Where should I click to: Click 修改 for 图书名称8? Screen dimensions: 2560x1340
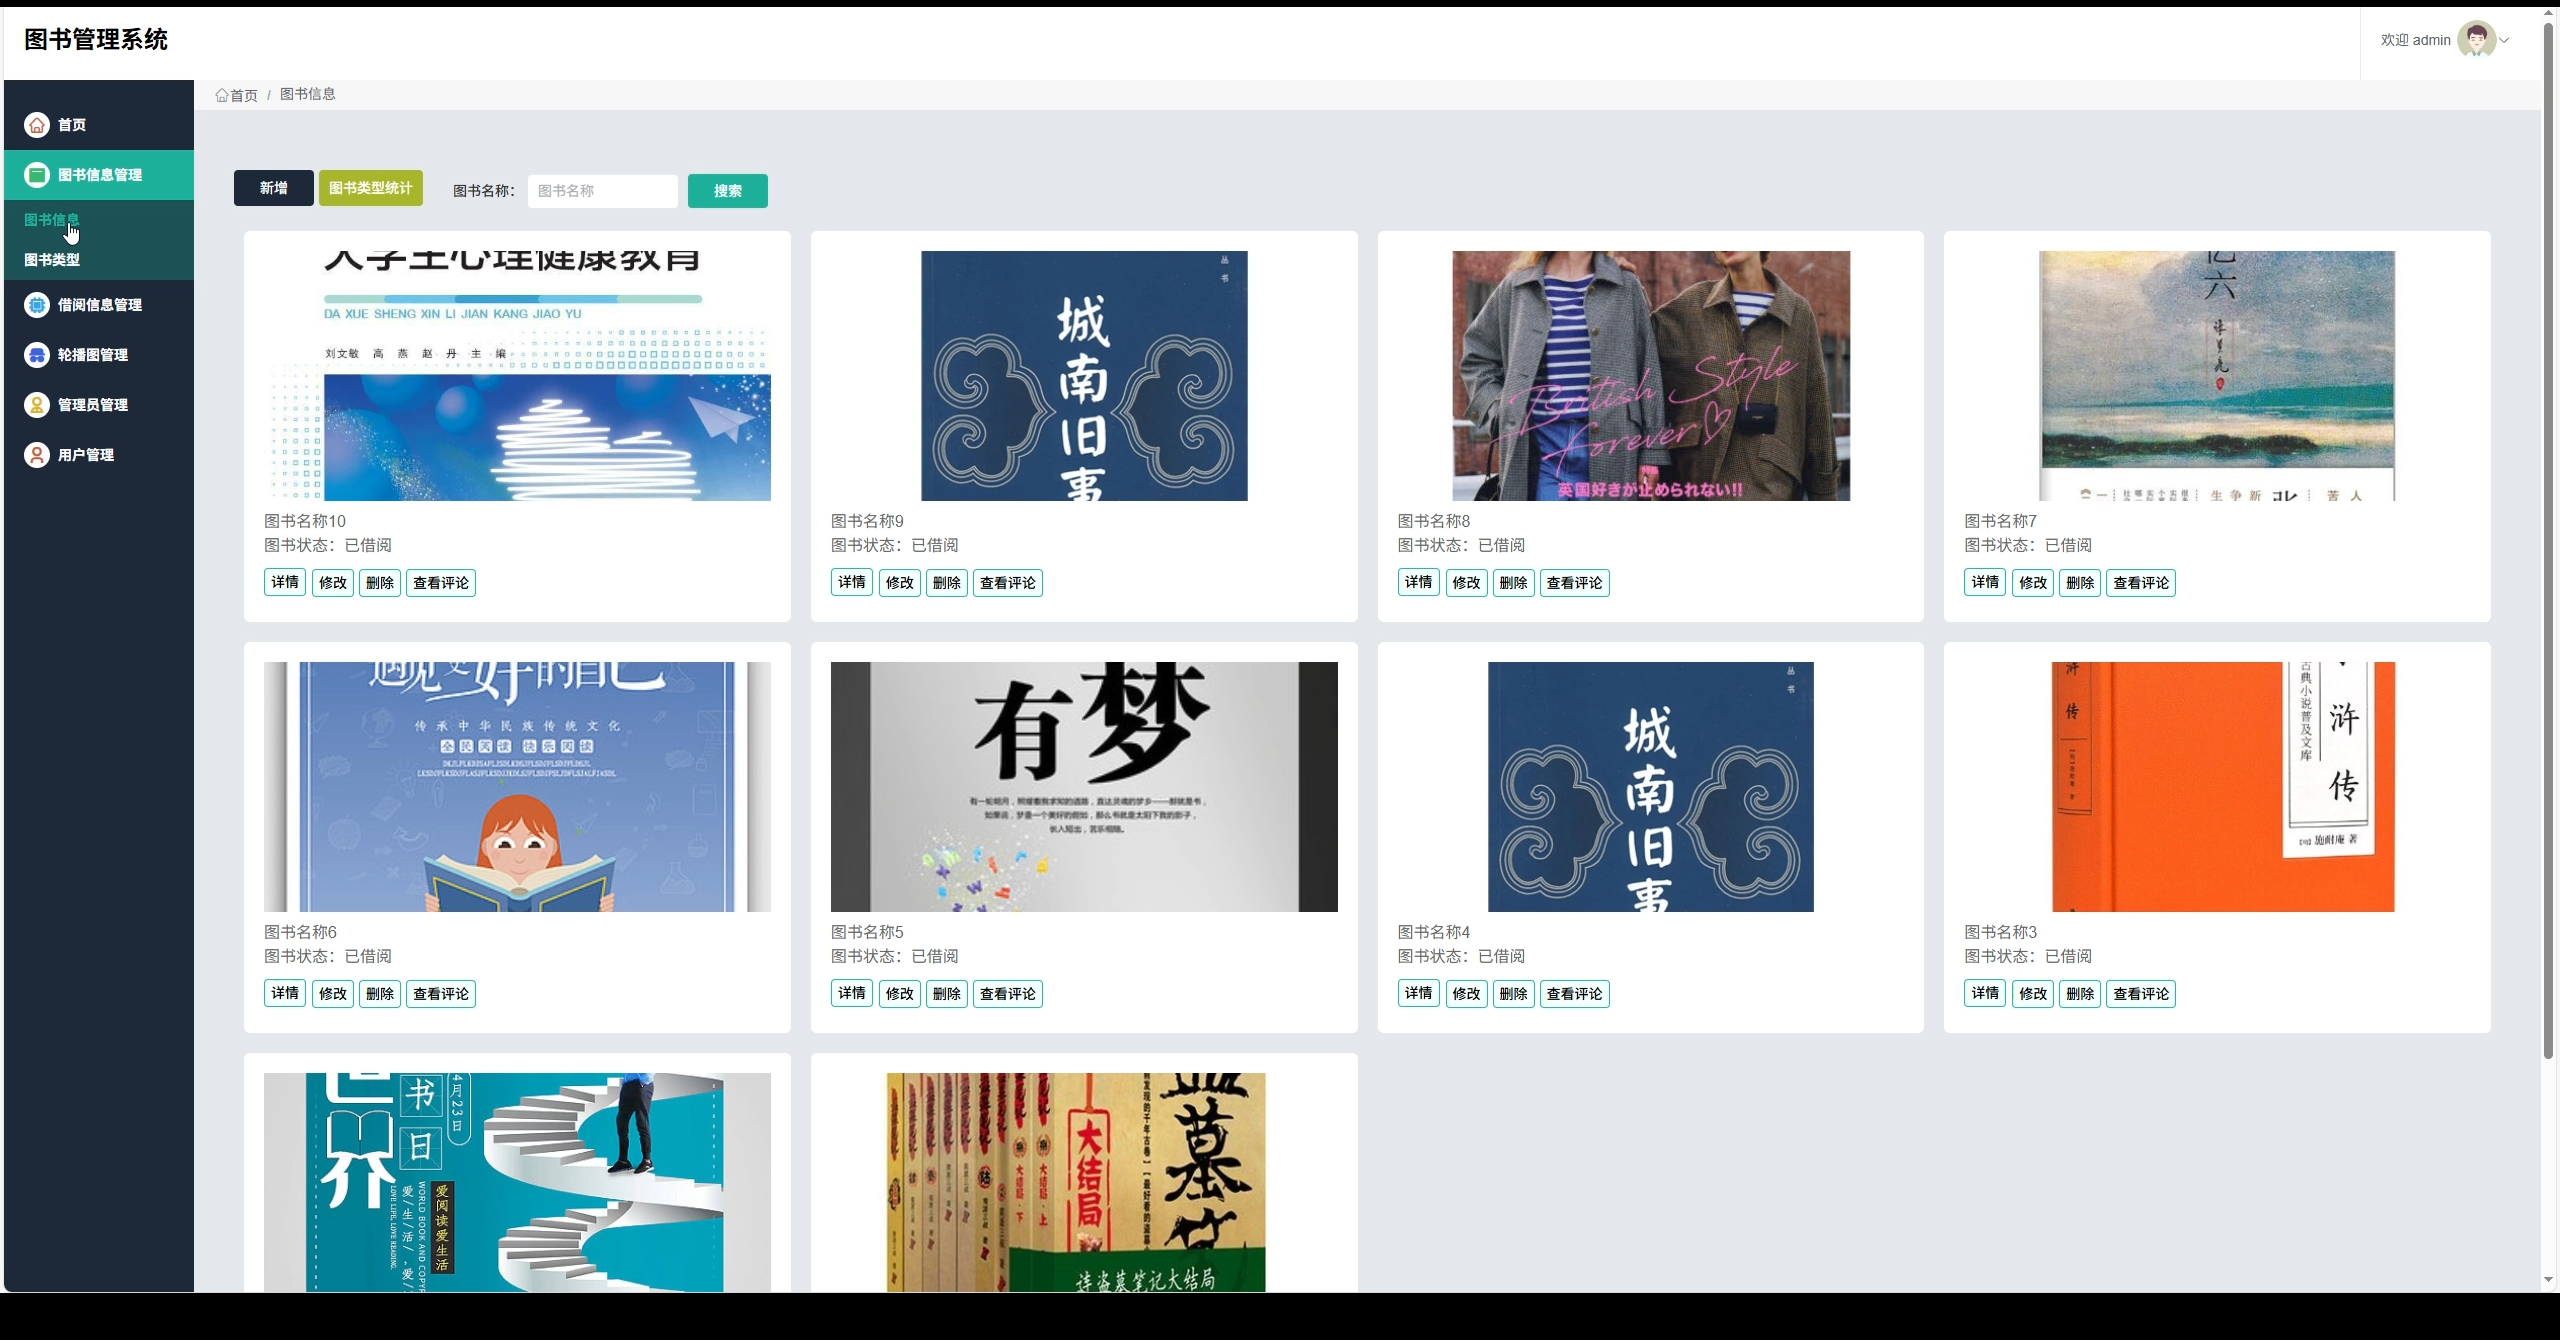(x=1467, y=582)
